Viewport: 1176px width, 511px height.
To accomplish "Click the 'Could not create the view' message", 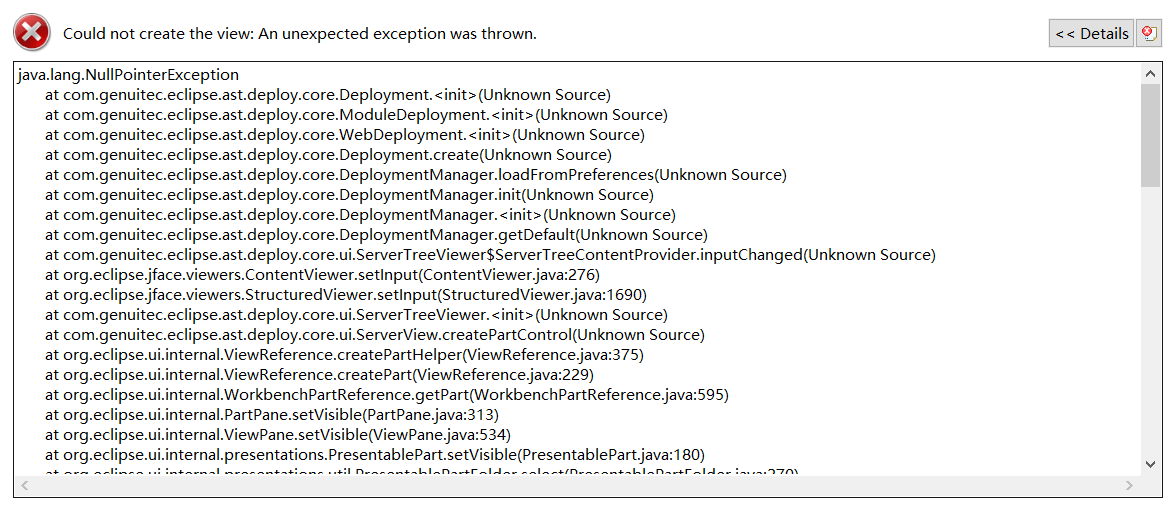I will pos(299,34).
